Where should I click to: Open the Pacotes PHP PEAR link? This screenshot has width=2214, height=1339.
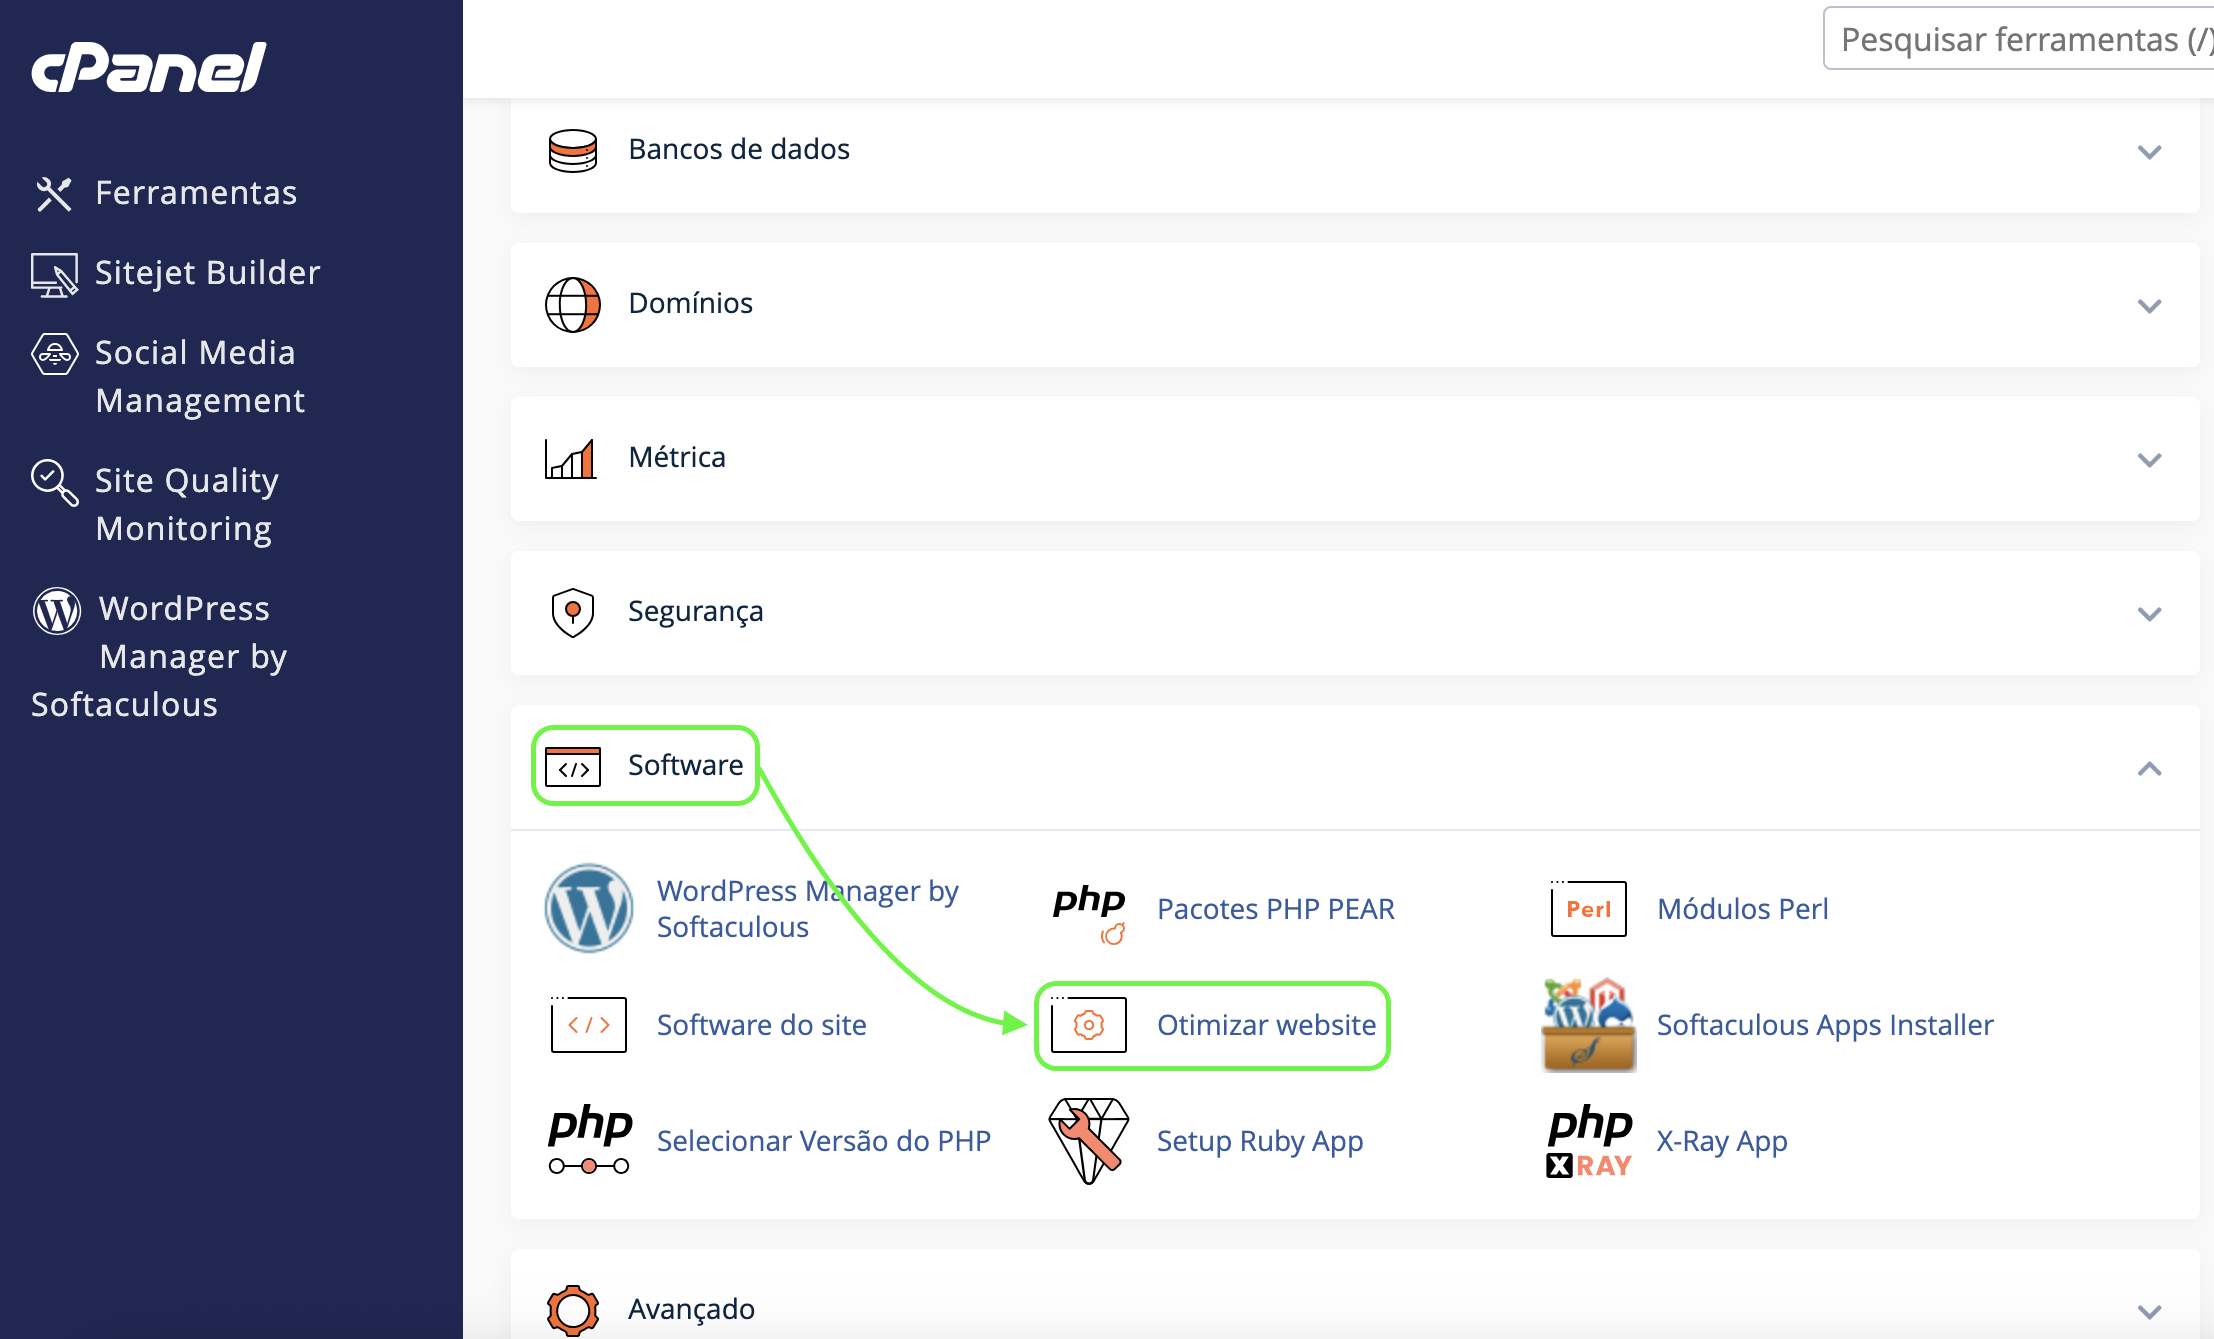click(x=1275, y=908)
